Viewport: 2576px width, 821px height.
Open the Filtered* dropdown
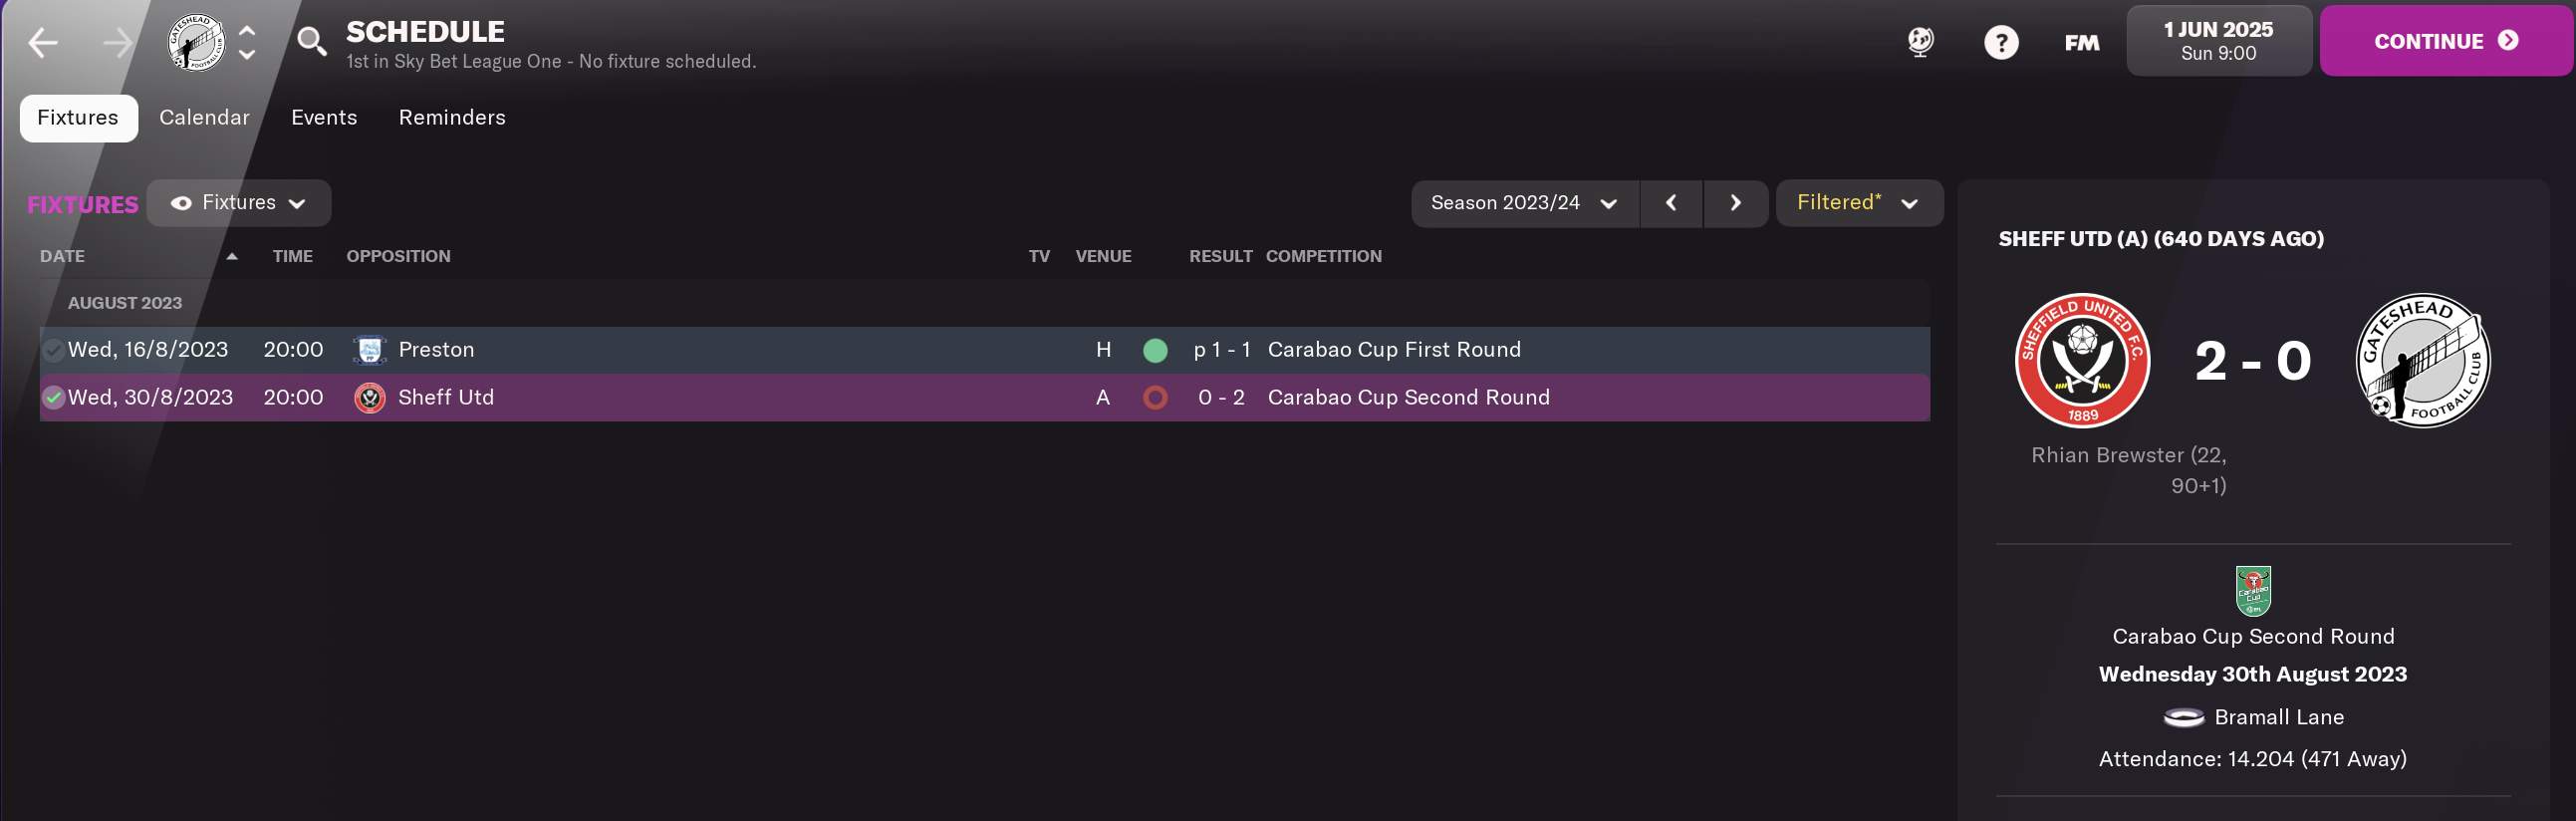pos(1859,203)
